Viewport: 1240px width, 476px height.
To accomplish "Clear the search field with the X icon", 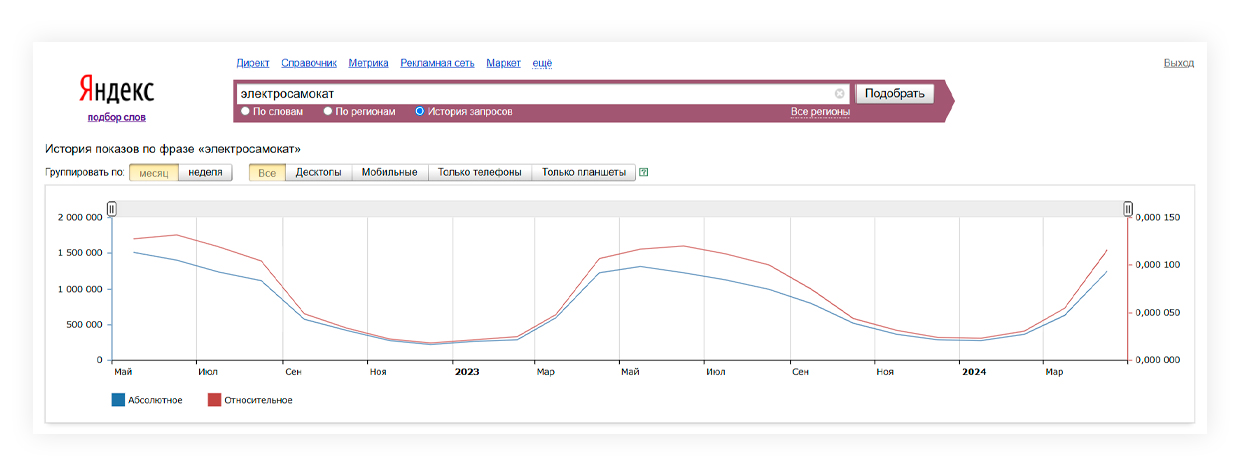I will coord(840,93).
